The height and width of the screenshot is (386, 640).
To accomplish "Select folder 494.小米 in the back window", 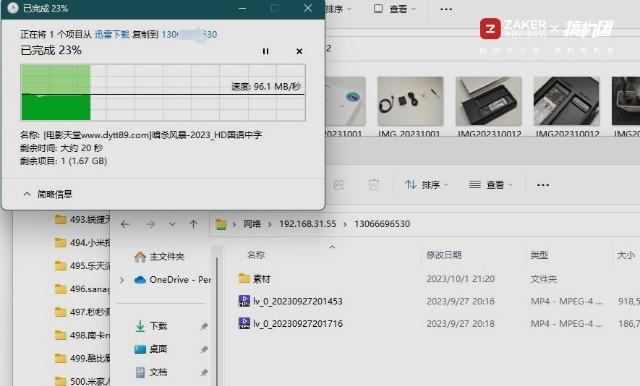I will coord(82,243).
